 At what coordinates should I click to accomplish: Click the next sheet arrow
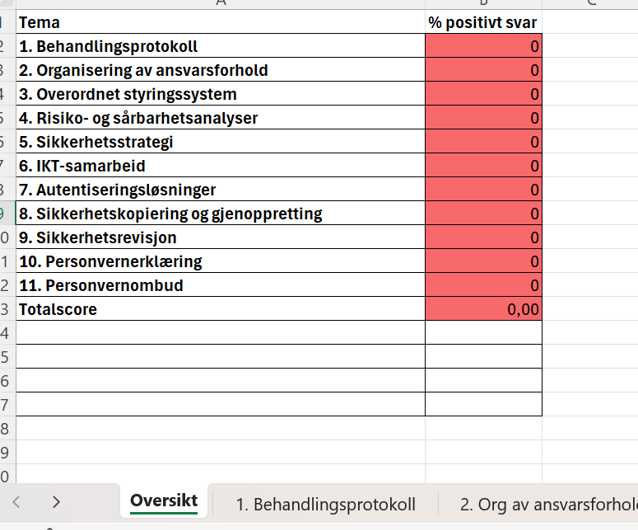click(56, 502)
